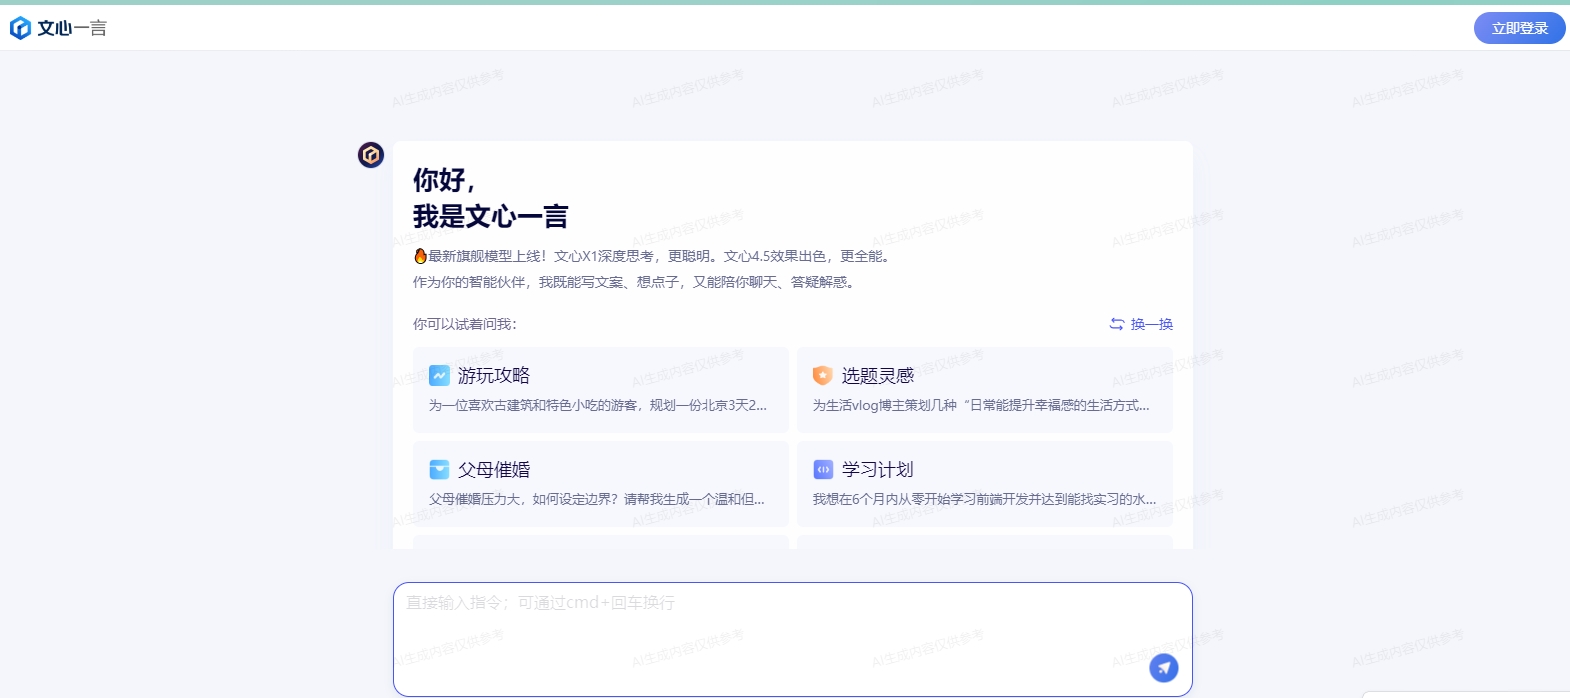Click 为生活vlog博主策划 prompt description
This screenshot has width=1570, height=698.
pyautogui.click(x=981, y=405)
